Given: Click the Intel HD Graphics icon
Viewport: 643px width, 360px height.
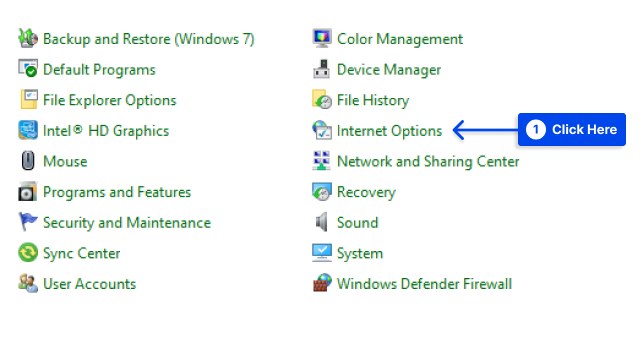Looking at the screenshot, I should [x=28, y=130].
